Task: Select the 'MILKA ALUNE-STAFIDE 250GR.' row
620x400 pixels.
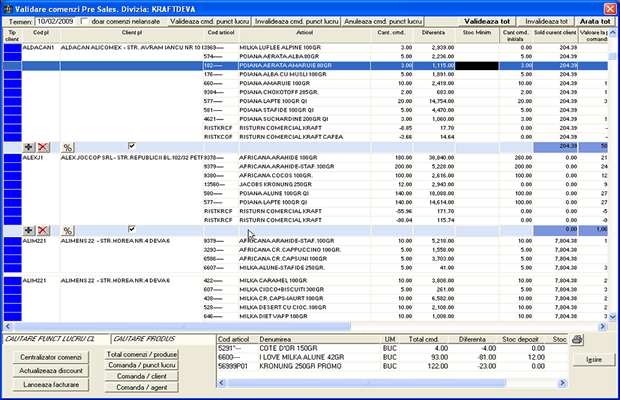Action: [x=305, y=268]
